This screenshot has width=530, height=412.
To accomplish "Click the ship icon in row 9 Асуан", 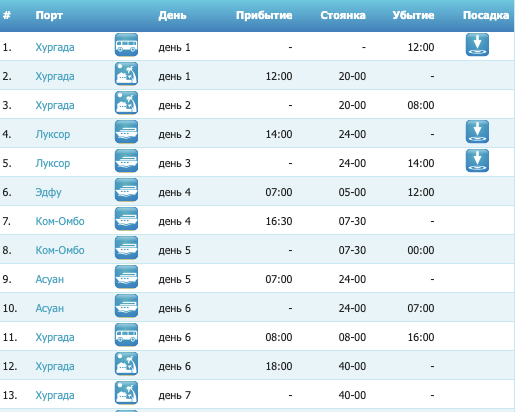I will pos(126,277).
